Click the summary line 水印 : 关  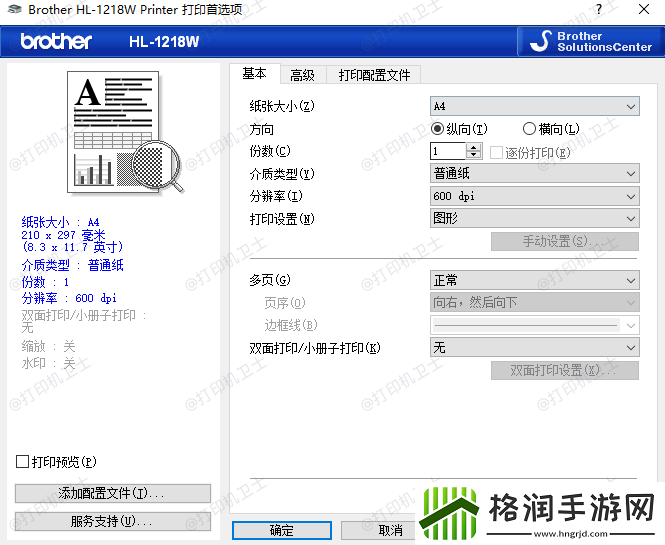pyautogui.click(x=48, y=363)
